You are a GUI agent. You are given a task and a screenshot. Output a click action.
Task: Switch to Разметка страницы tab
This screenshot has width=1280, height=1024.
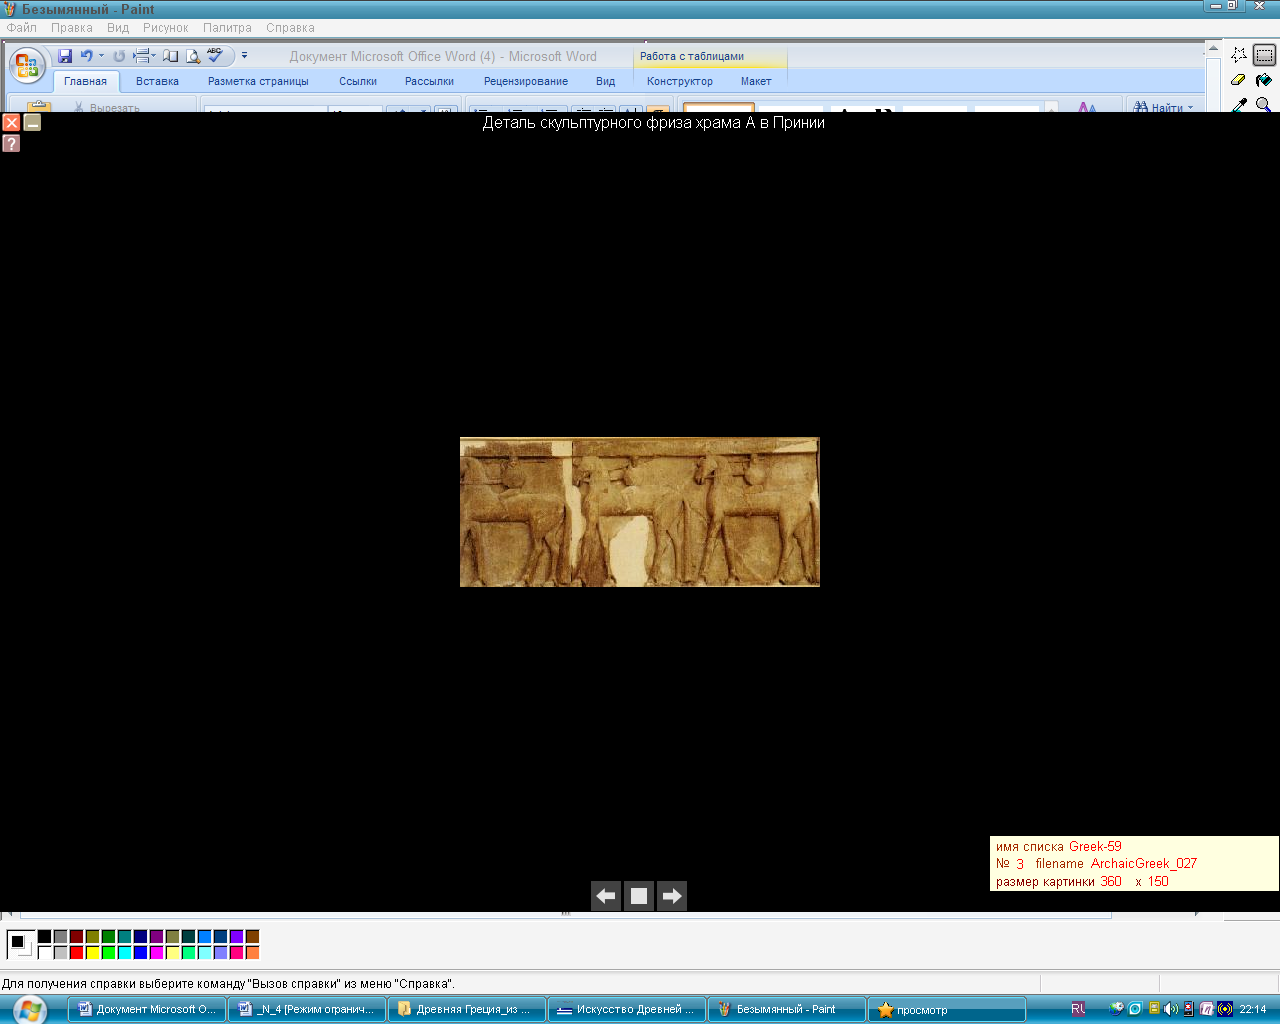[258, 81]
